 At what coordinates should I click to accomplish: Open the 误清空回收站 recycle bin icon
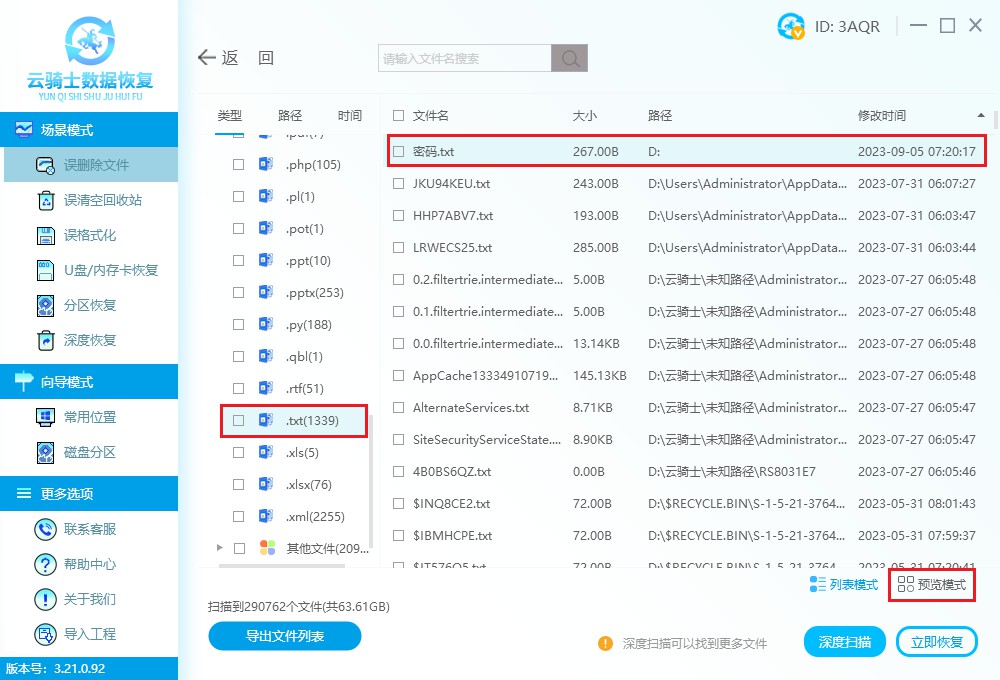click(46, 200)
